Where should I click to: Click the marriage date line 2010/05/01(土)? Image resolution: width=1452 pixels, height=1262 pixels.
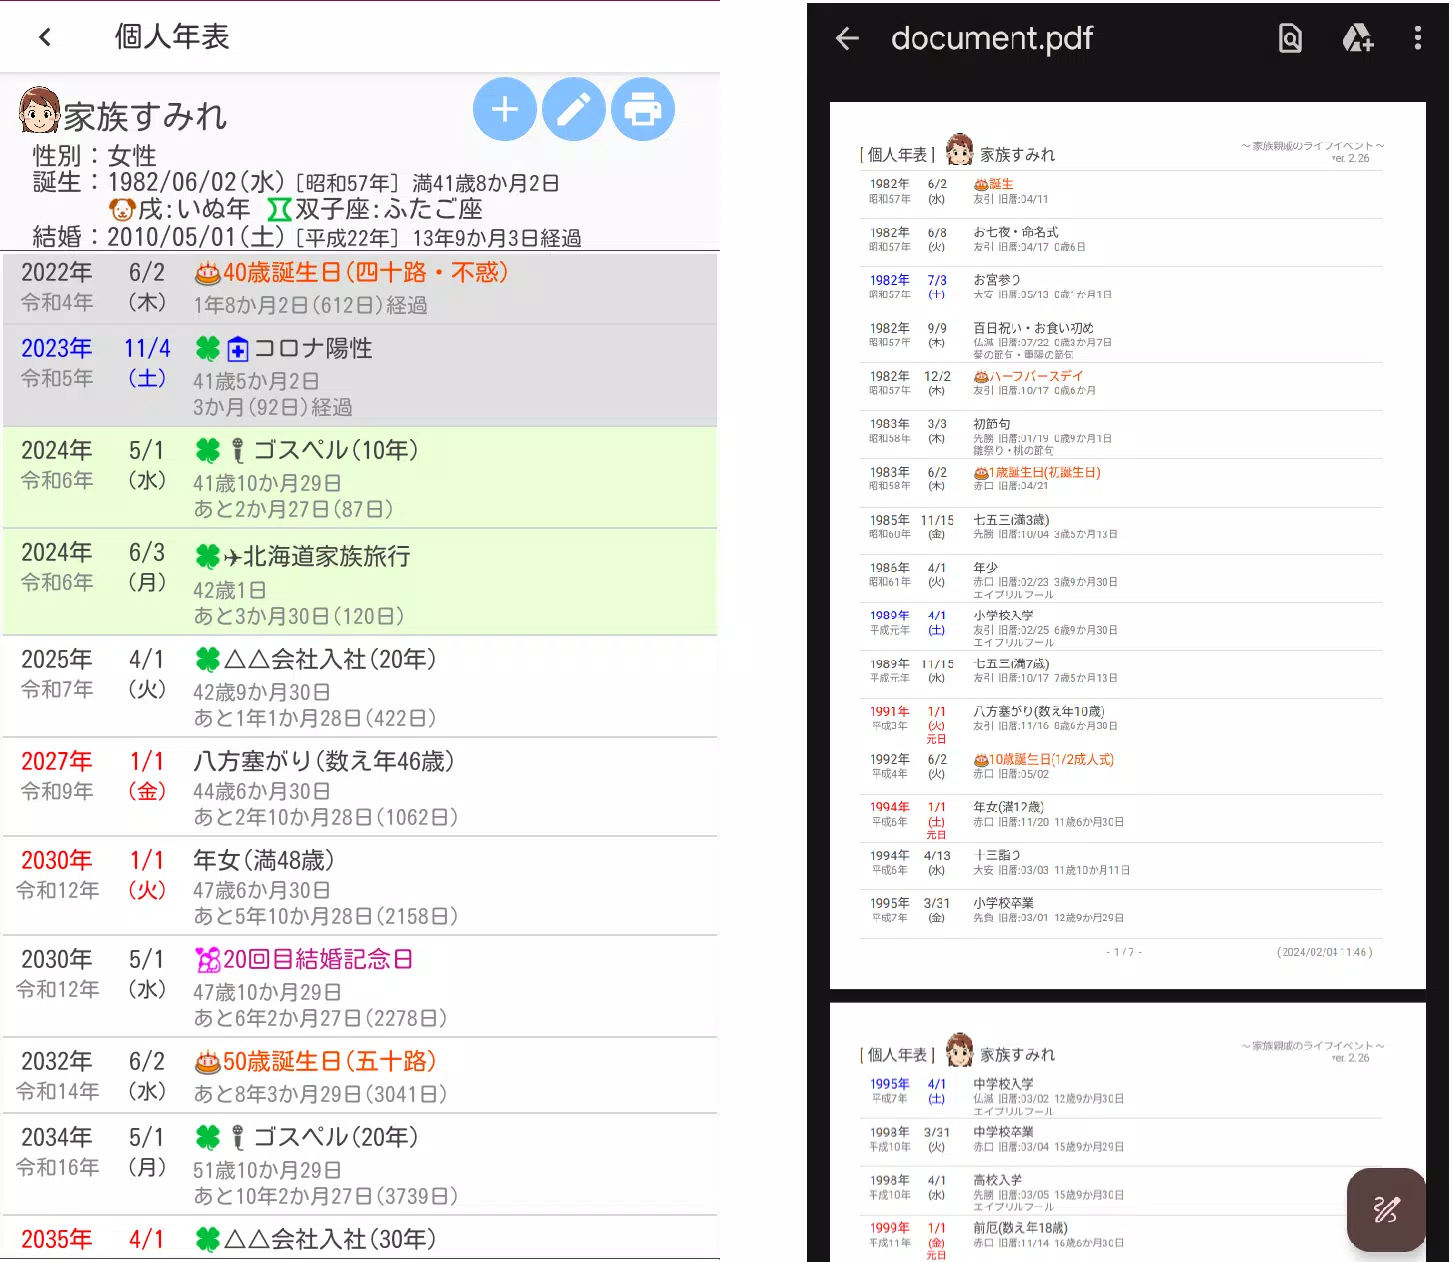tap(306, 238)
